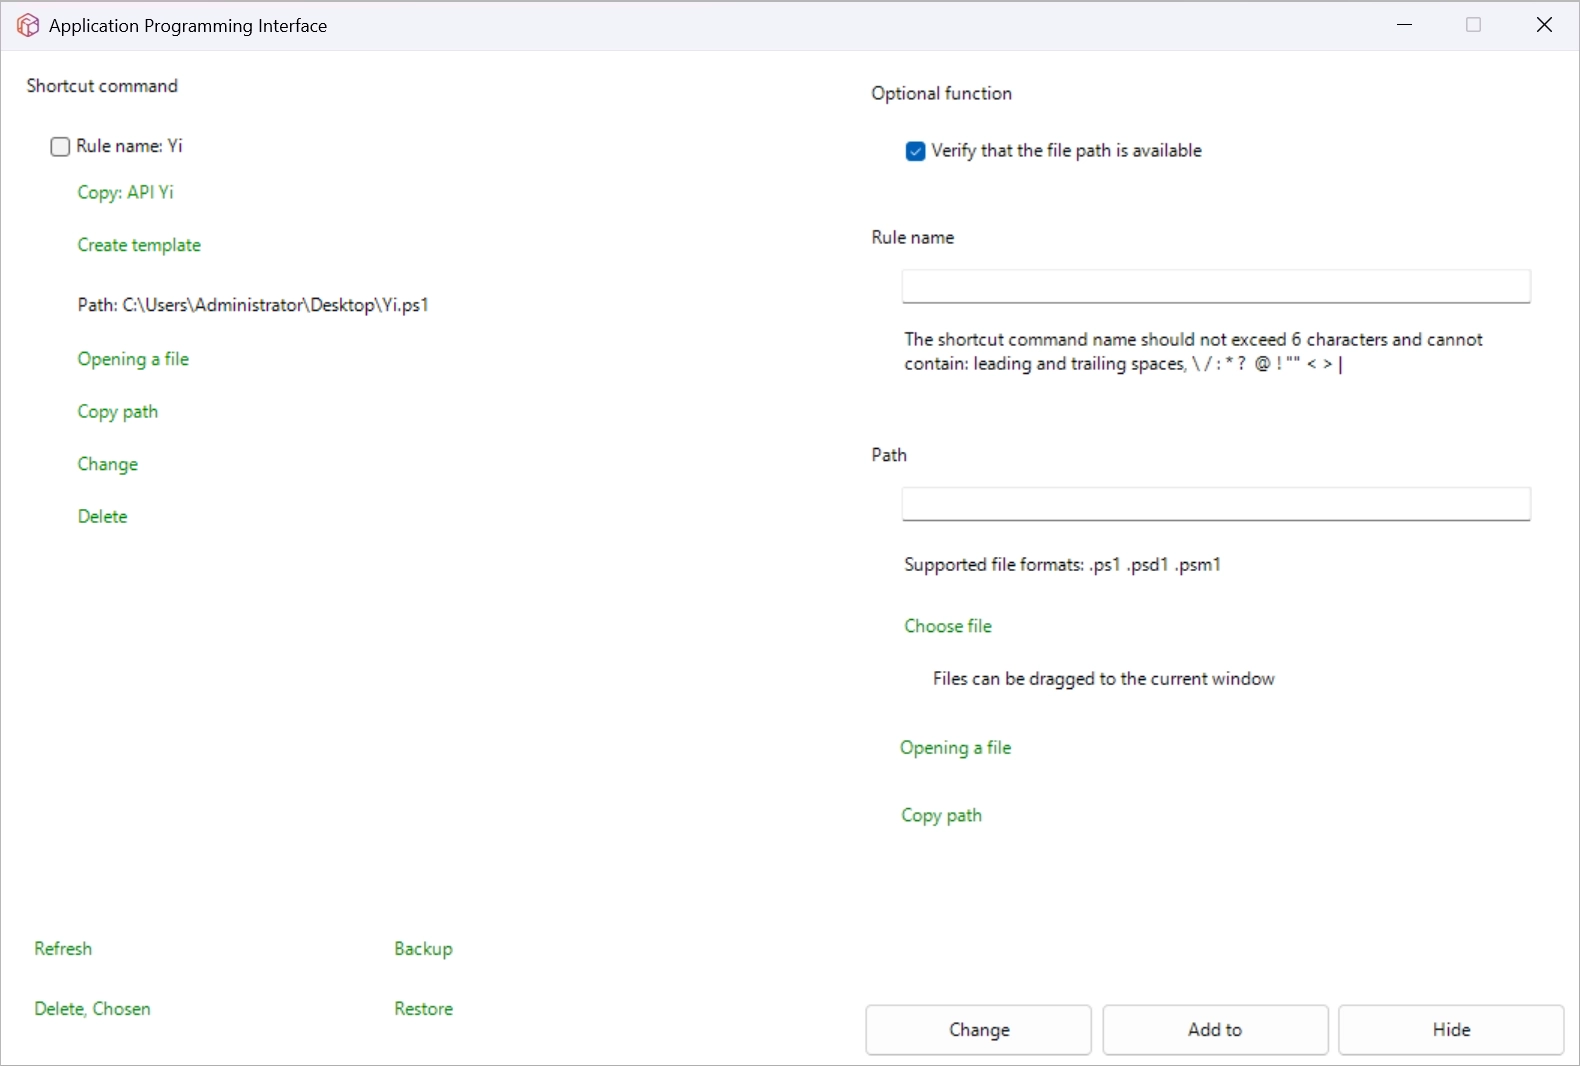Tick the 'Rule name: Yi' checkbox
This screenshot has width=1580, height=1066.
[x=61, y=147]
